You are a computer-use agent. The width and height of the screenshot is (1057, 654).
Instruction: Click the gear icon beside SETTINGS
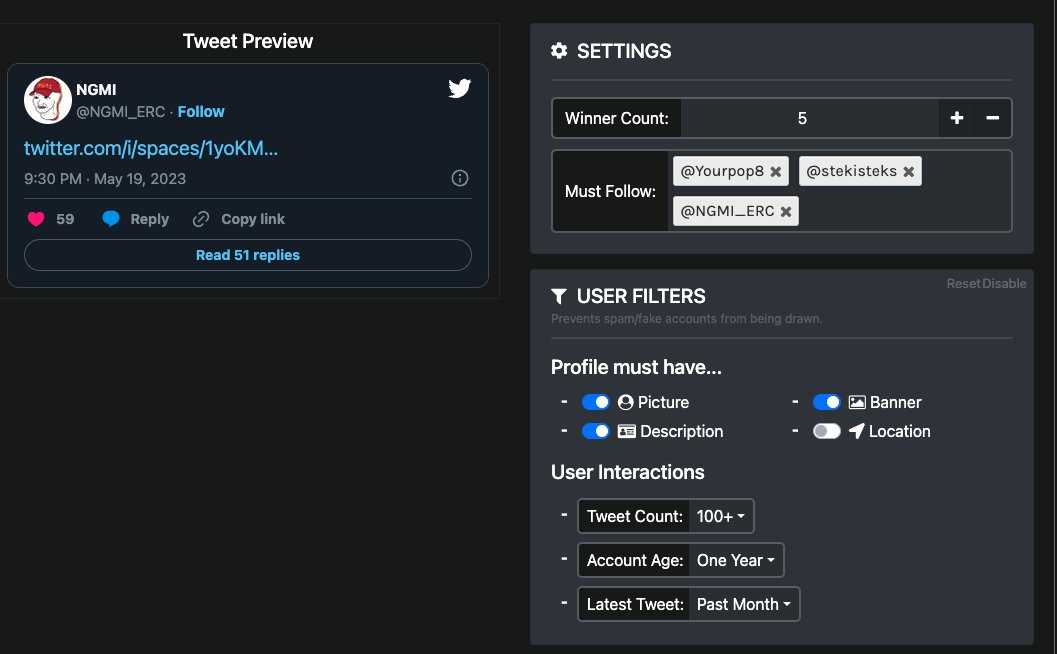pyautogui.click(x=559, y=51)
